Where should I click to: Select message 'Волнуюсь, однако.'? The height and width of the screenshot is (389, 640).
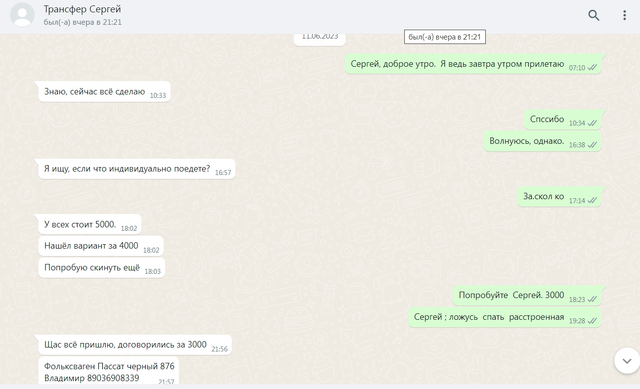pos(542,141)
